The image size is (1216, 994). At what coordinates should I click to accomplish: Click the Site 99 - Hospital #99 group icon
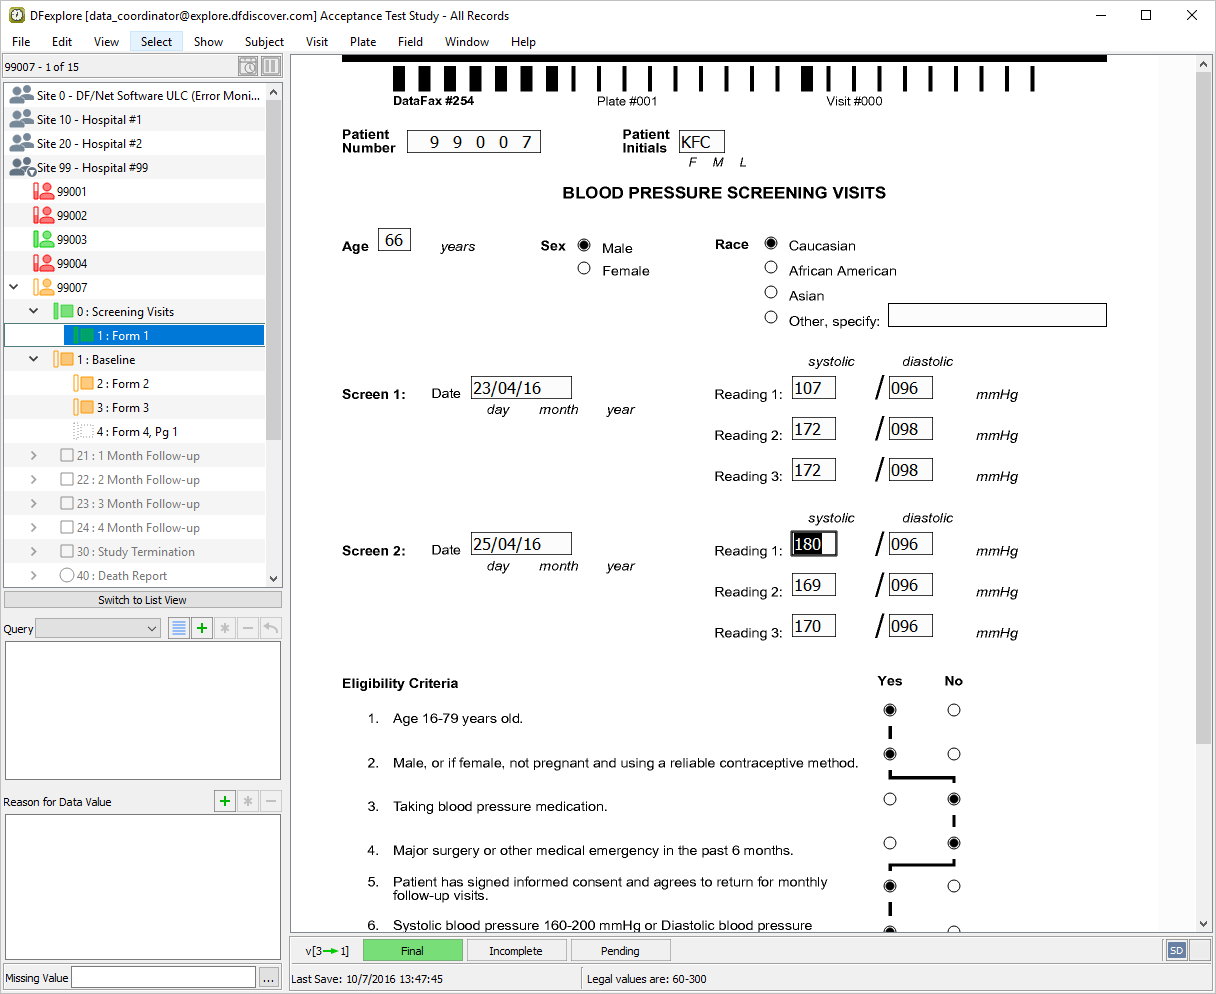pos(22,168)
